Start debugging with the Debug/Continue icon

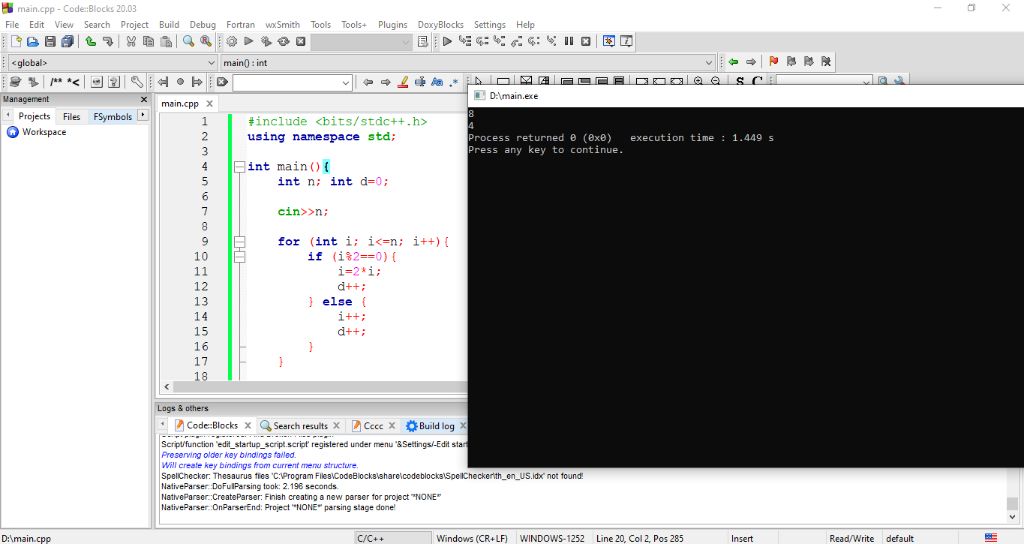pos(447,41)
